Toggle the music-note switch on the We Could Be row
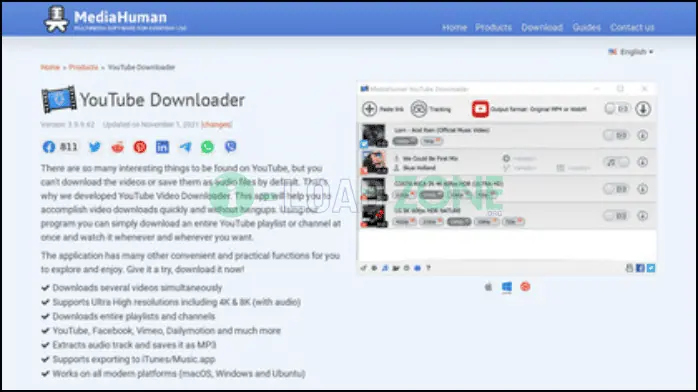This screenshot has height=392, width=698. click(x=617, y=162)
